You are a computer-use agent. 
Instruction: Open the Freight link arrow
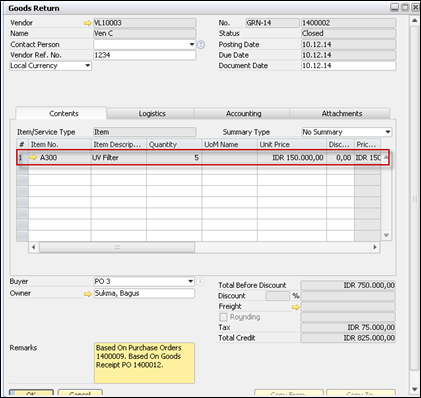296,307
